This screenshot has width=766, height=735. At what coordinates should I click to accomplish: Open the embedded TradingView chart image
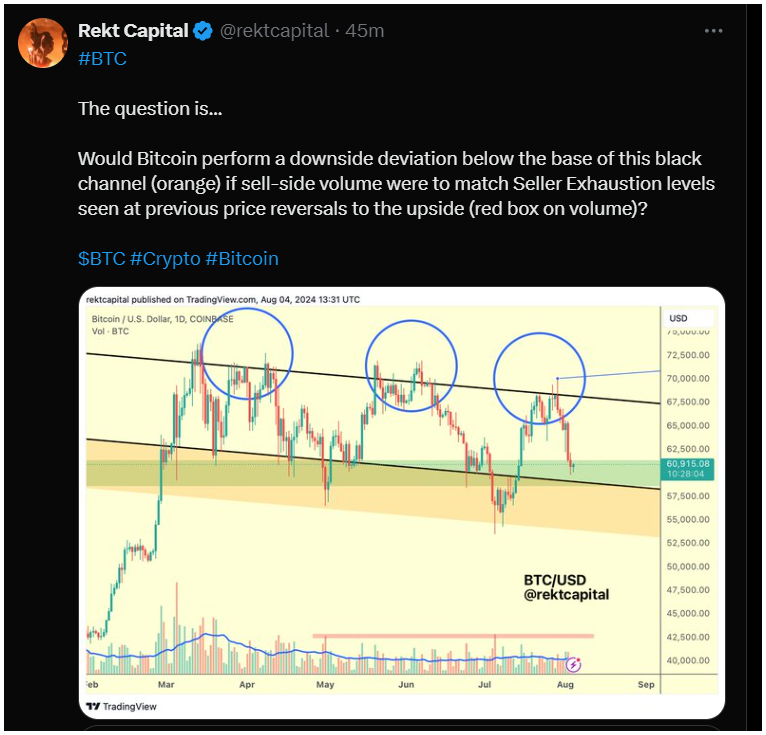pos(402,503)
